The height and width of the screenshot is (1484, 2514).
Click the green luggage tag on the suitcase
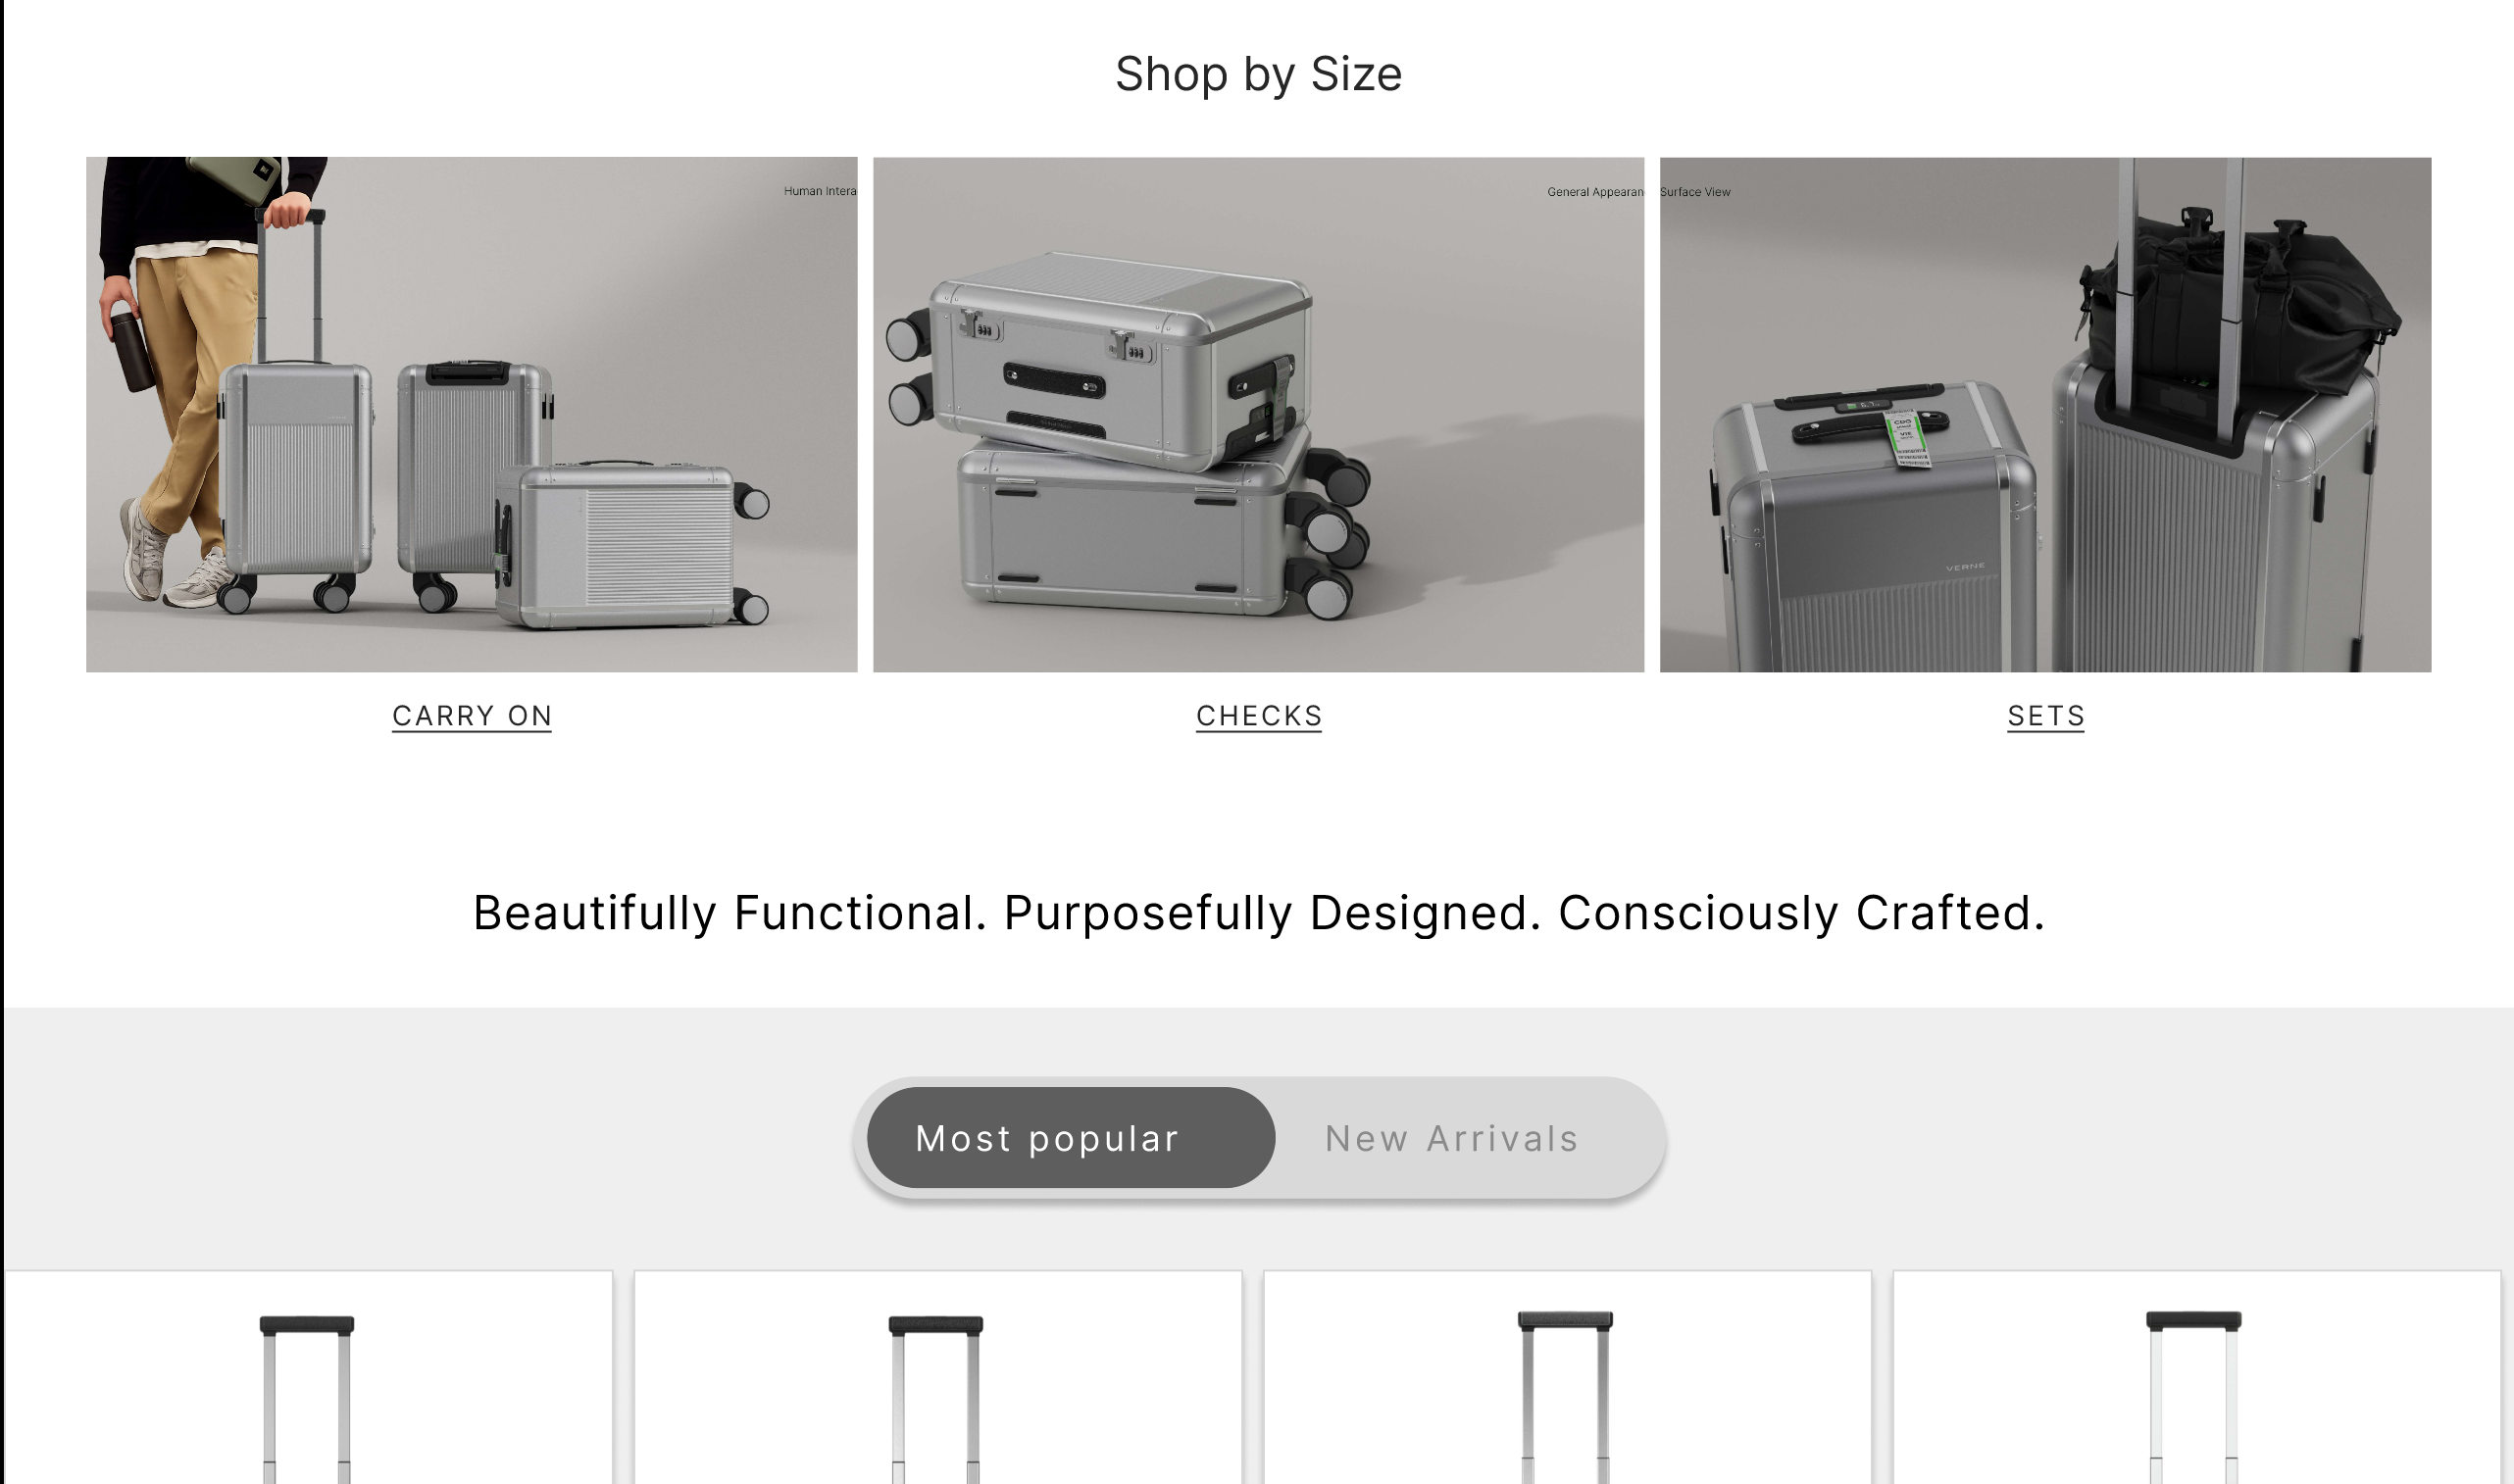click(1906, 438)
